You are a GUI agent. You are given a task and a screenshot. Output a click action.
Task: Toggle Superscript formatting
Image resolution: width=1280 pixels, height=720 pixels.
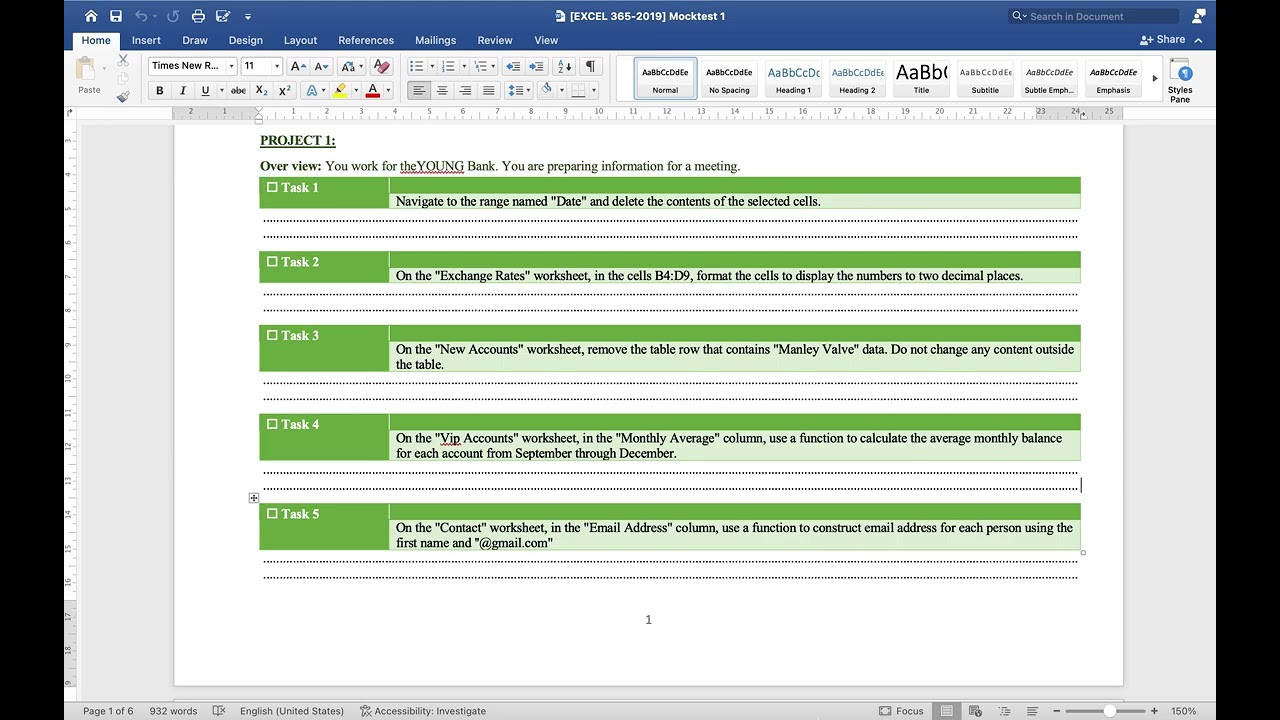point(284,90)
